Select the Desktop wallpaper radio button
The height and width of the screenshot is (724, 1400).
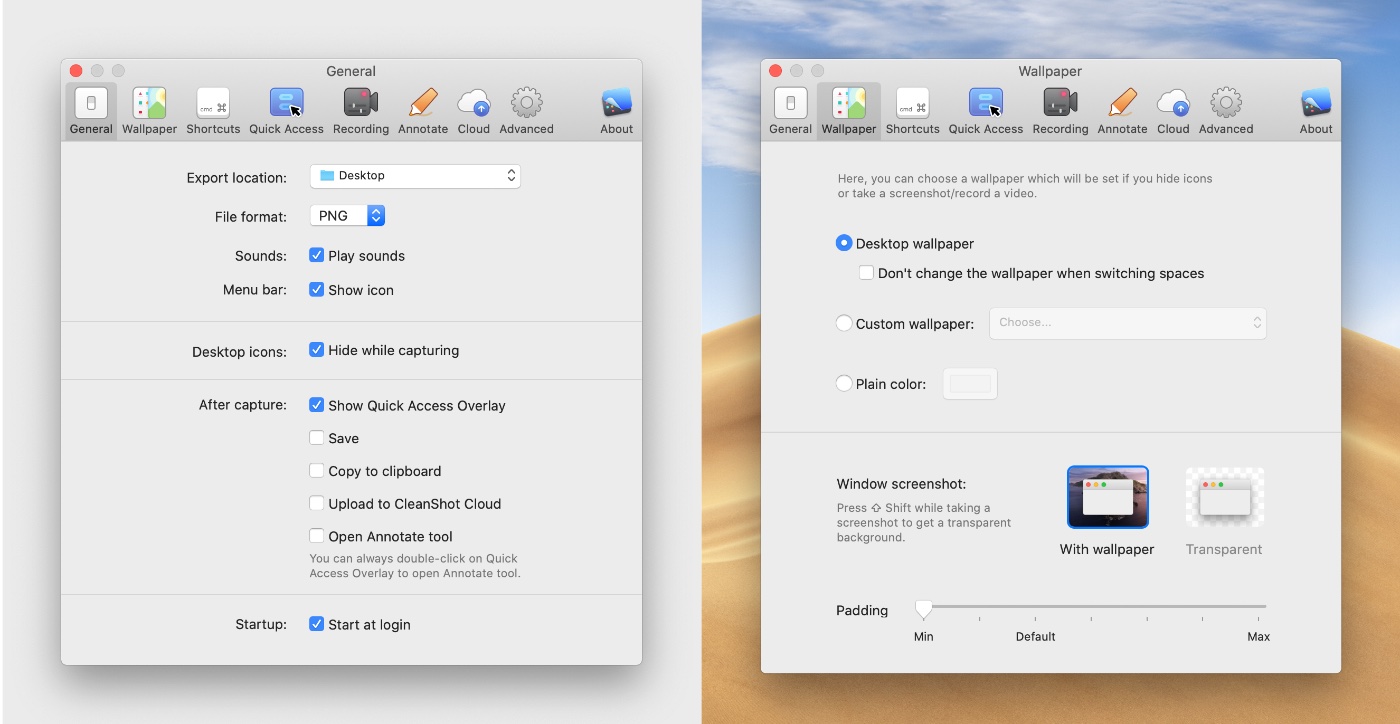pos(844,243)
